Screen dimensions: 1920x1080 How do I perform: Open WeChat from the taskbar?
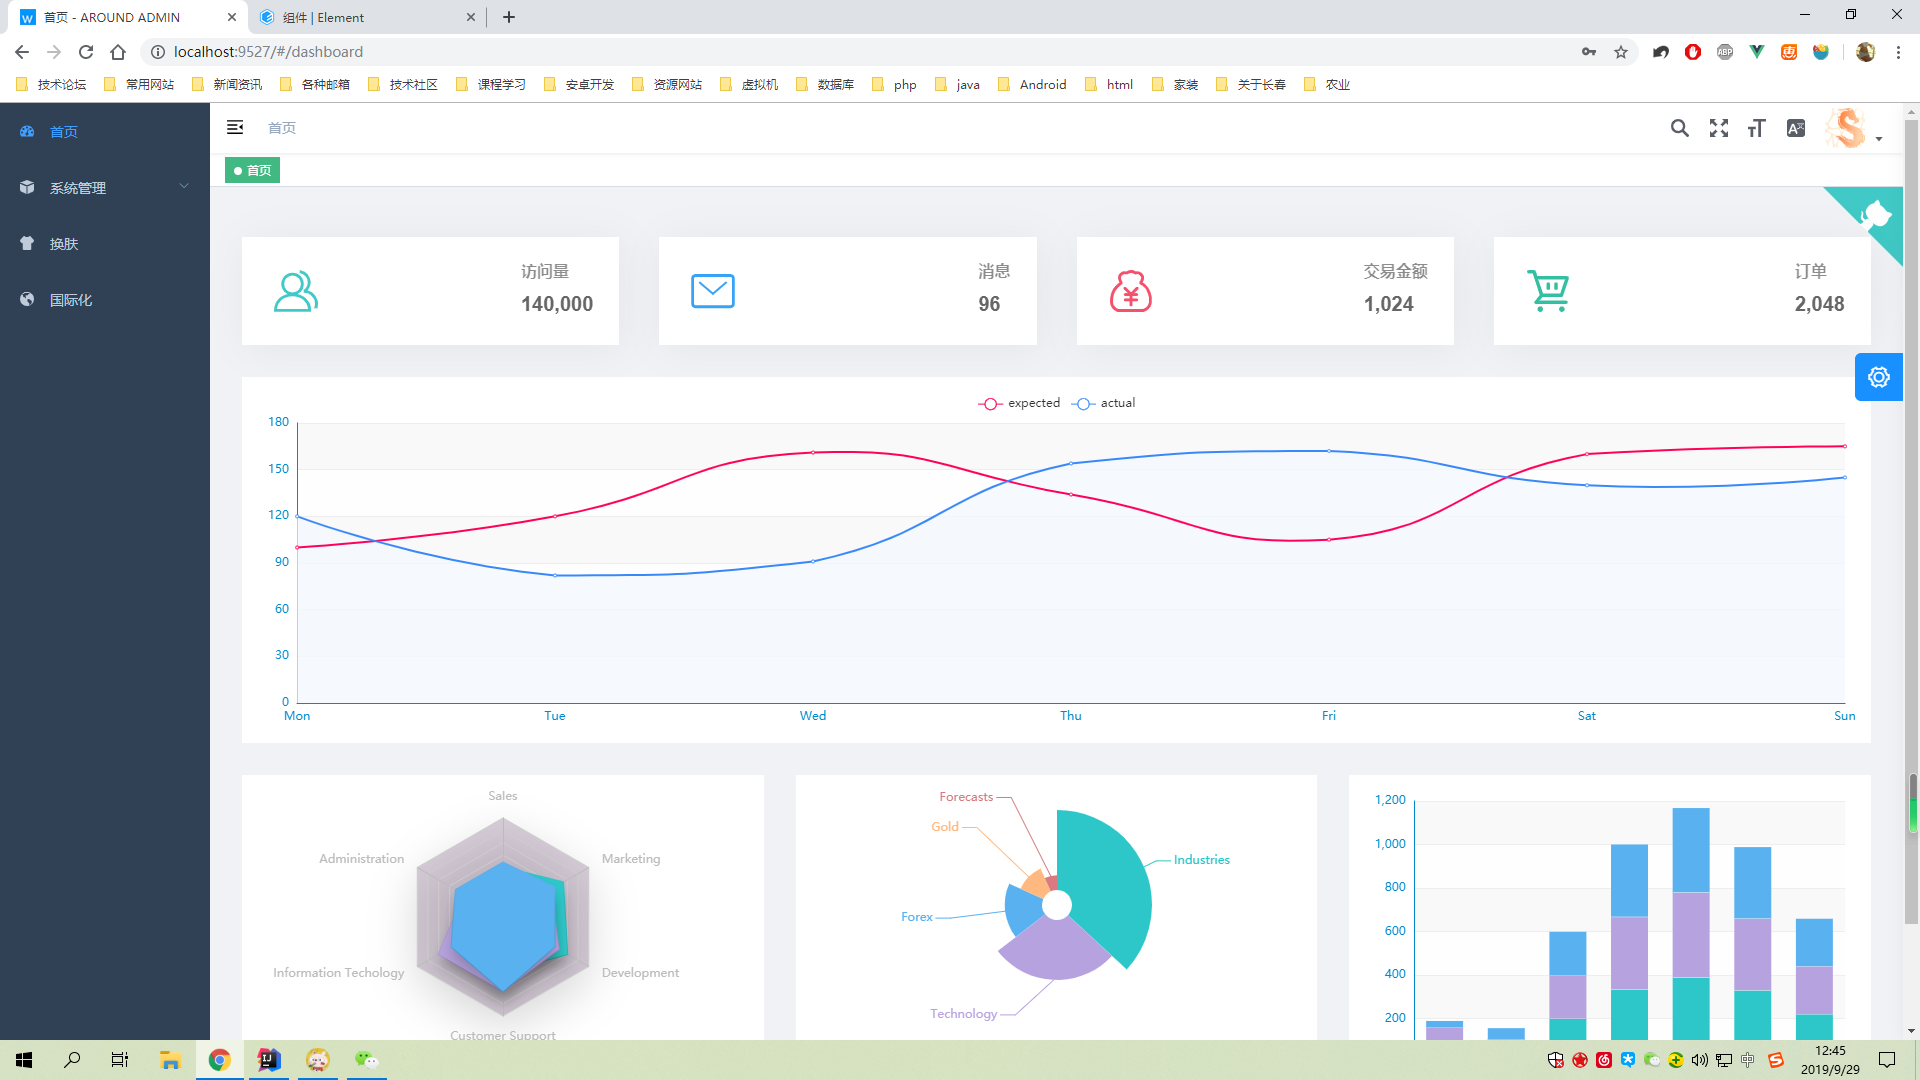point(367,1060)
